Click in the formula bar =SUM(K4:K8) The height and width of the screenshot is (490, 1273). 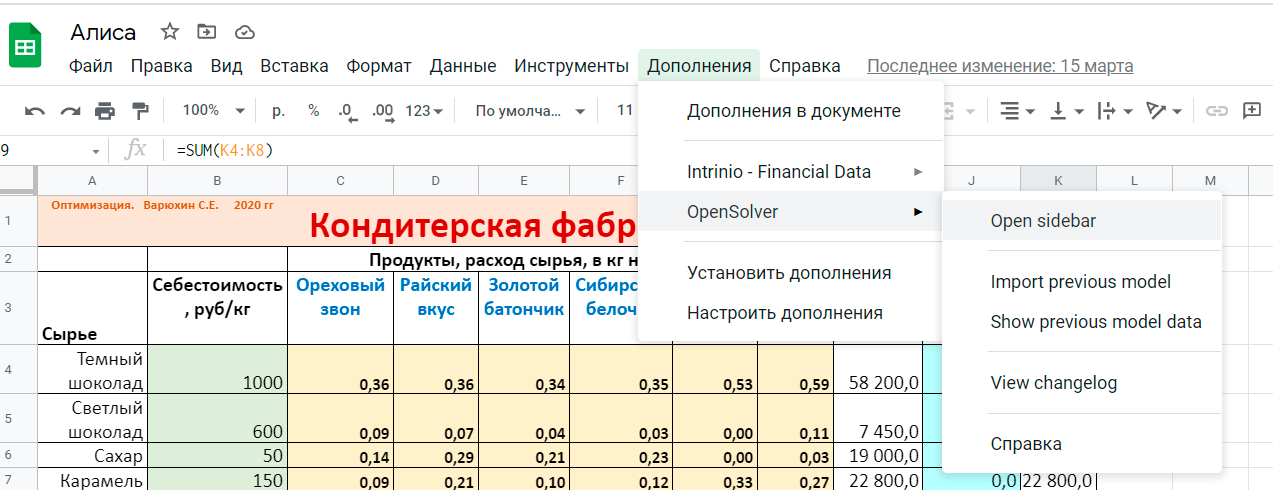tap(224, 150)
